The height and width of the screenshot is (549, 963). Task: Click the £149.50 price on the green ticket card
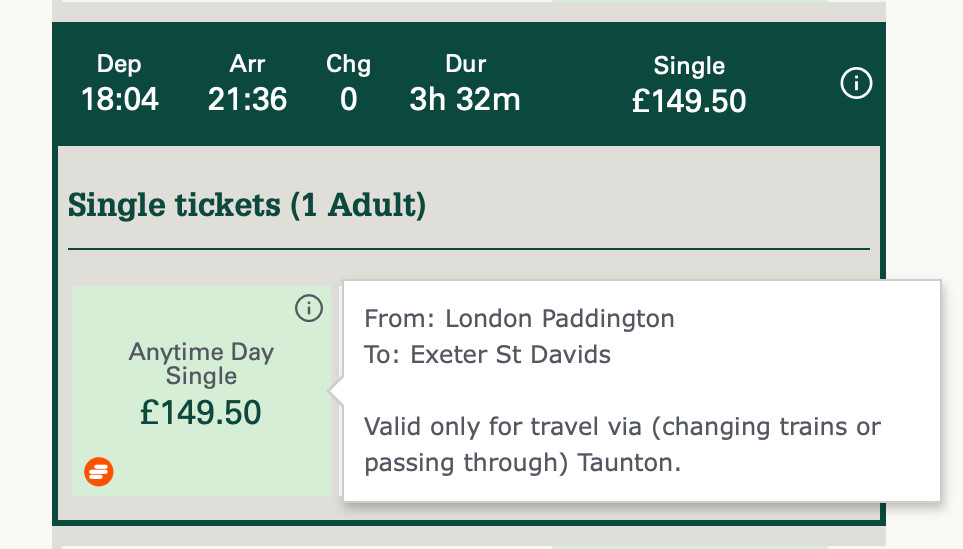coord(201,413)
